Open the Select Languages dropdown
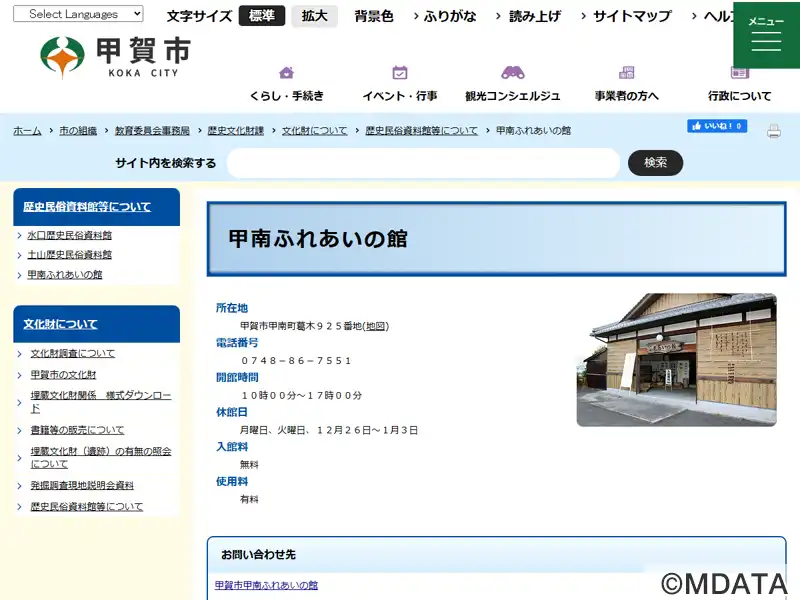This screenshot has height=600, width=800. pos(78,14)
